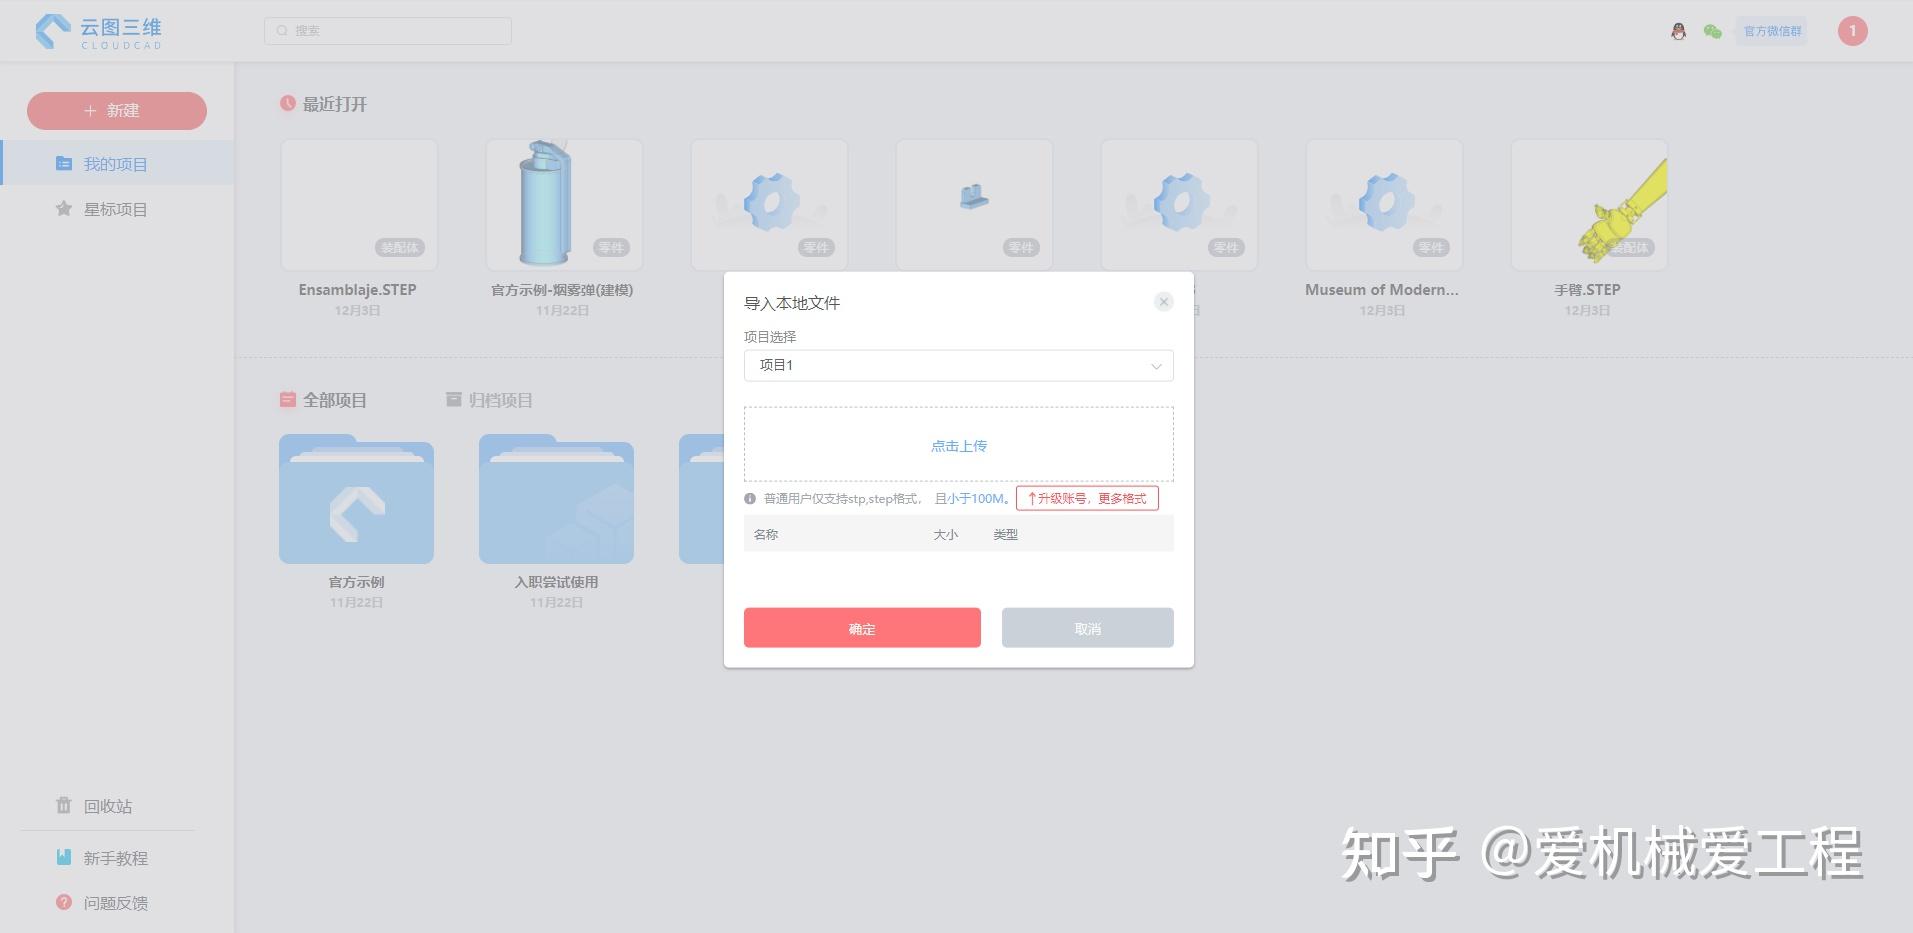Click the 官方微信群 WeChat group button

tap(1770, 31)
